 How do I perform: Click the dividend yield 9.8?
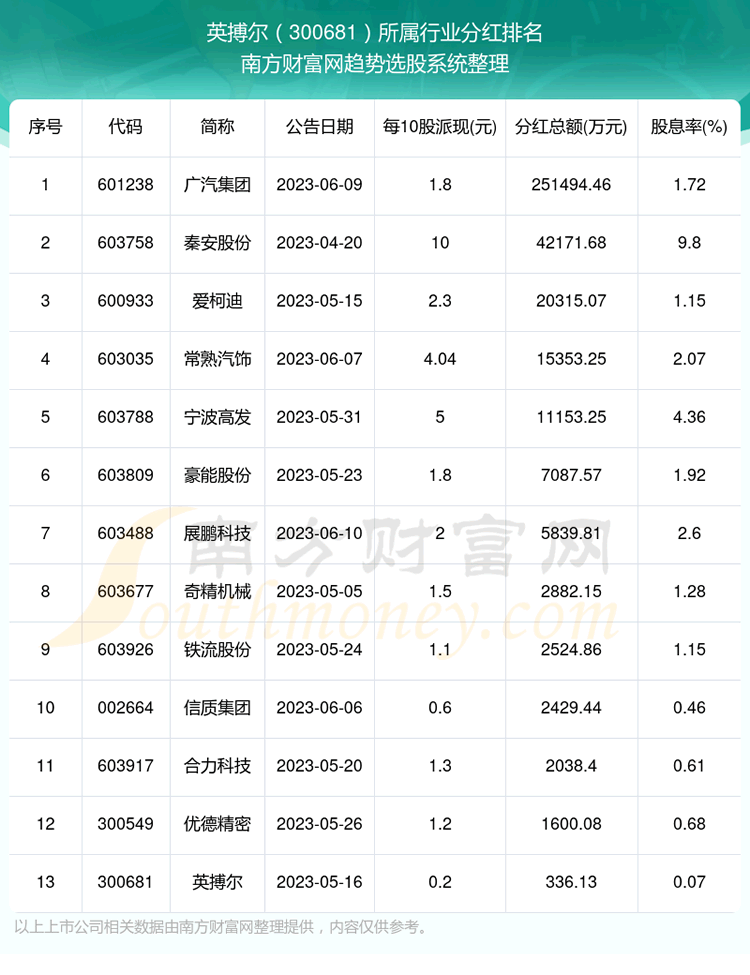click(x=689, y=243)
